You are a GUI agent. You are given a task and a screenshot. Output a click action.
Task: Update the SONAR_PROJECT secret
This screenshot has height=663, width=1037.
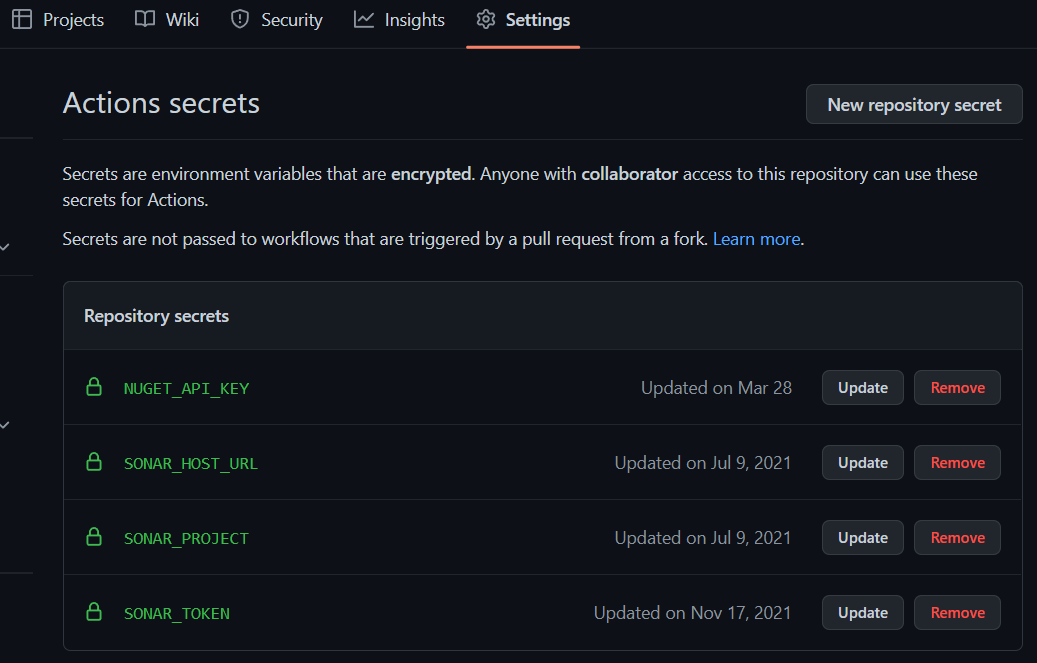click(x=862, y=537)
